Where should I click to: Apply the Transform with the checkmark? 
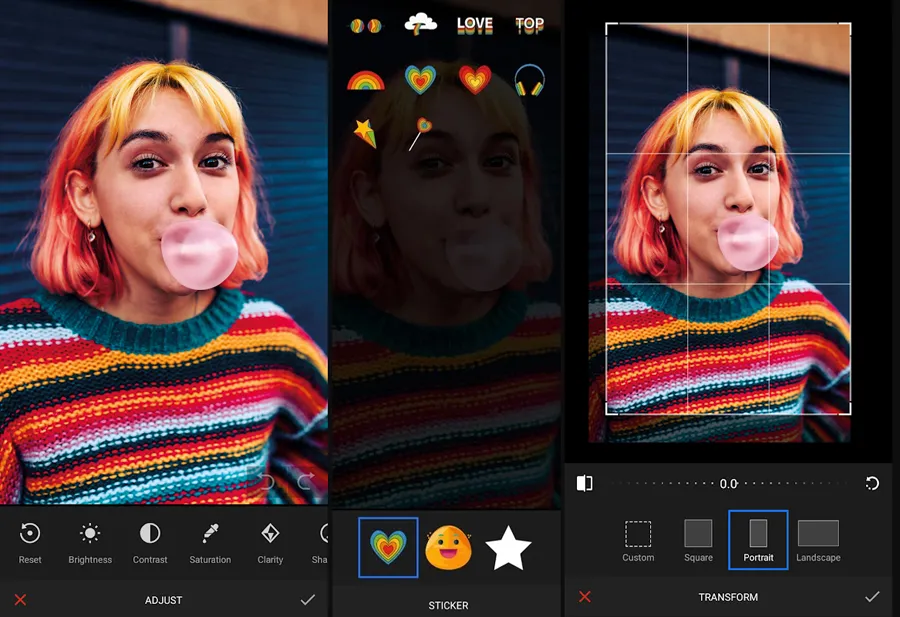(x=872, y=596)
